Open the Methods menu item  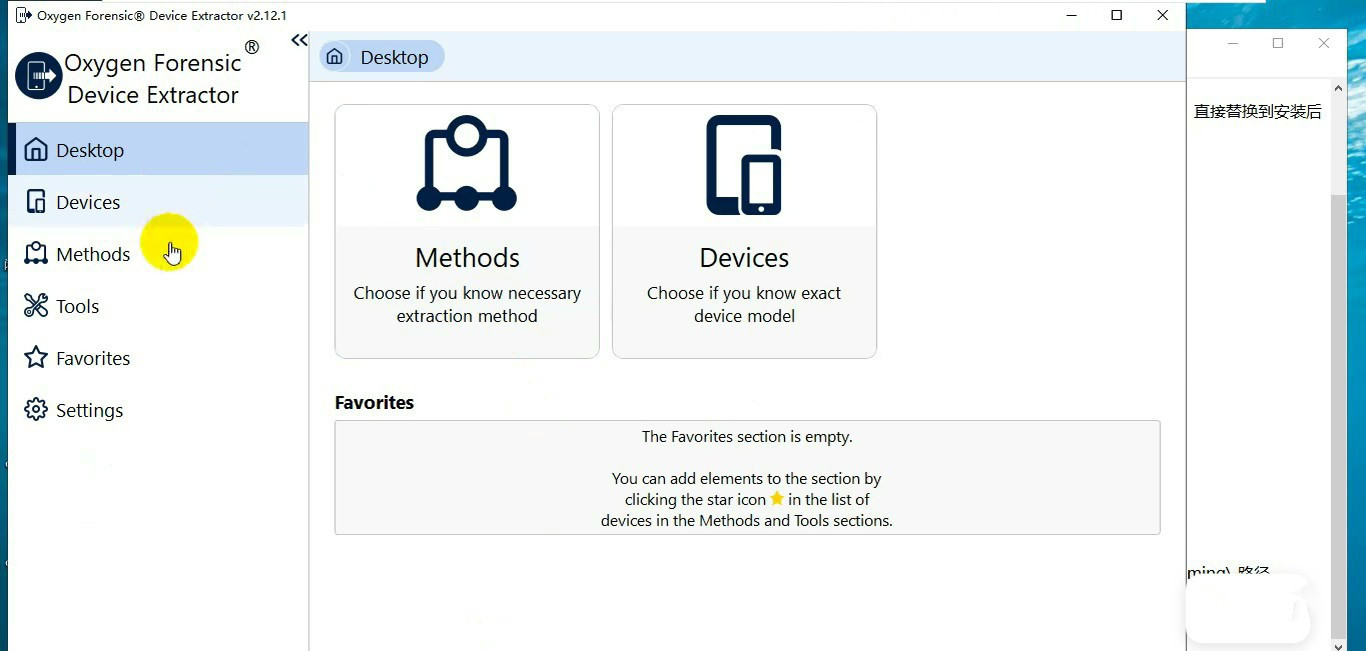[93, 254]
